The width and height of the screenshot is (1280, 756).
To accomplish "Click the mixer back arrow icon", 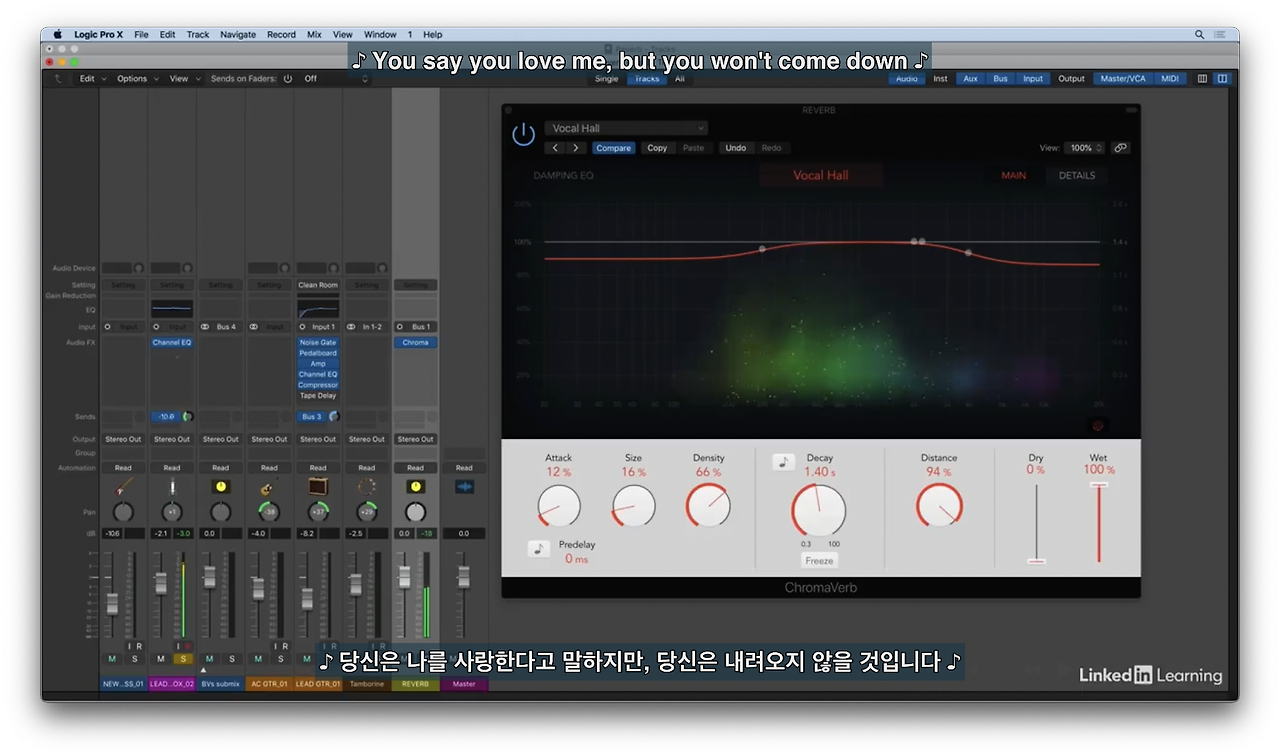I will pos(57,79).
